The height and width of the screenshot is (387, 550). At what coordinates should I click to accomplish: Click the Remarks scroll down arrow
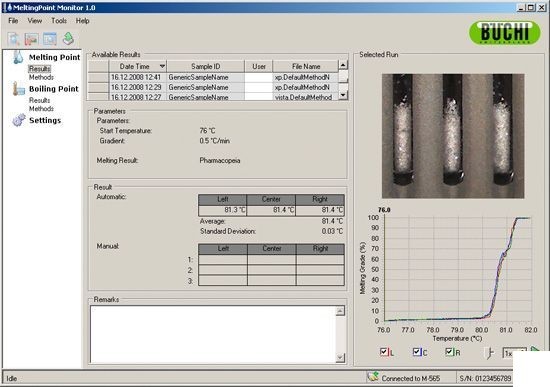(340, 358)
